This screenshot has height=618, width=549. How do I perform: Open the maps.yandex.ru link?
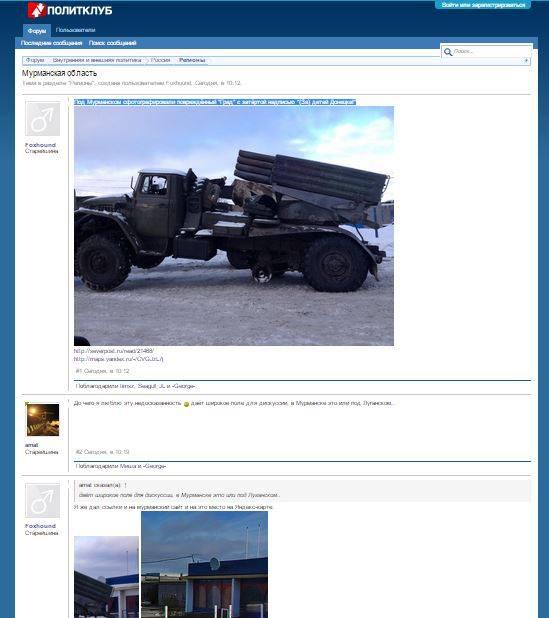click(118, 359)
